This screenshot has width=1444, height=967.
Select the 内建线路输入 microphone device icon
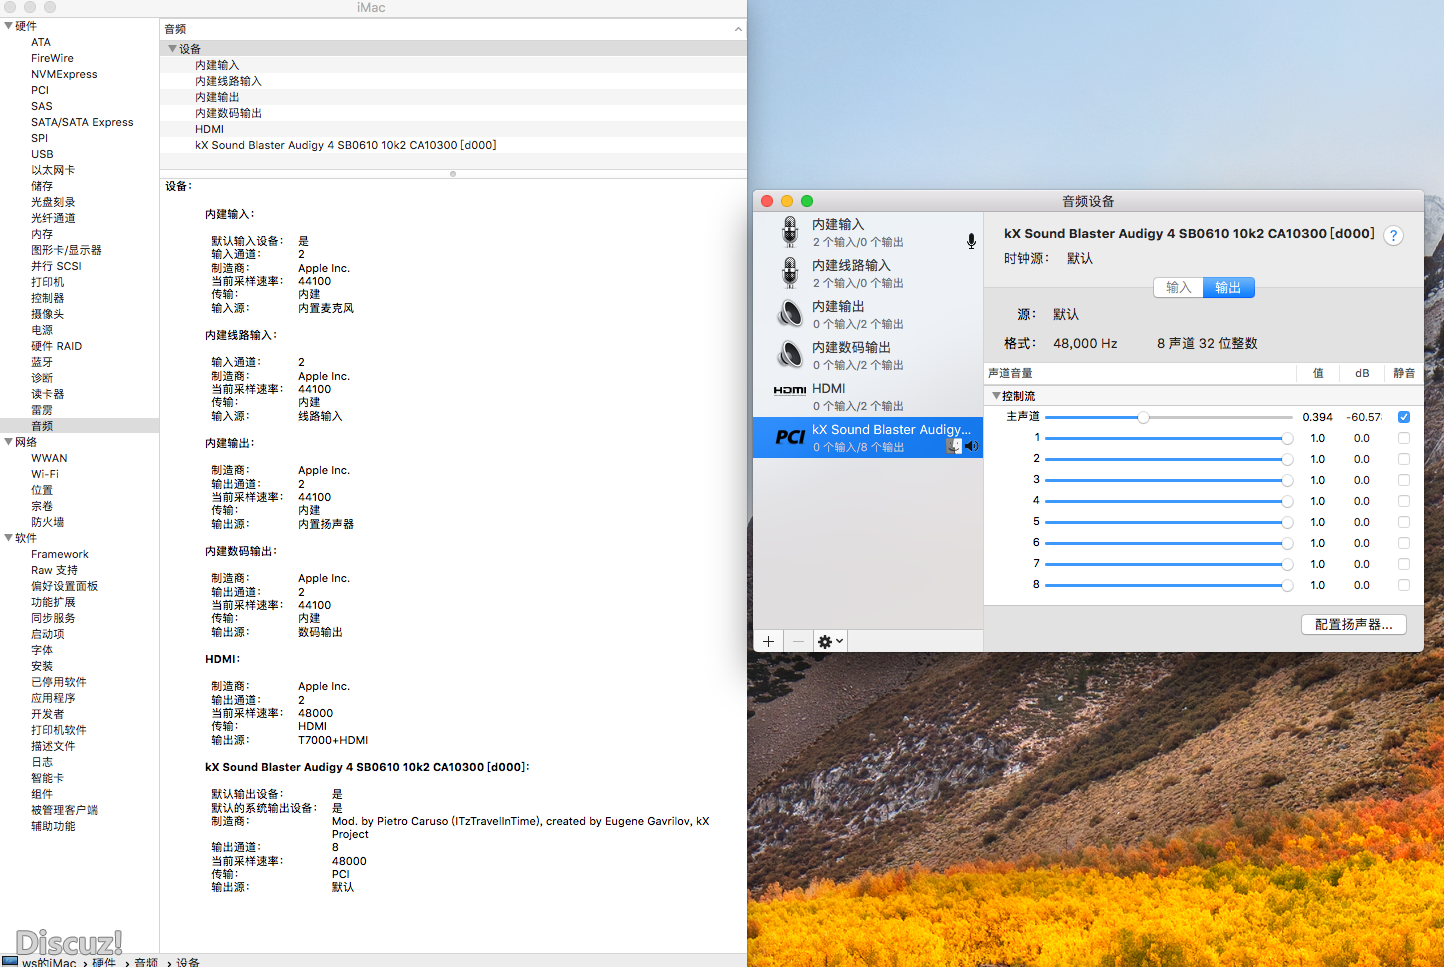tap(790, 273)
